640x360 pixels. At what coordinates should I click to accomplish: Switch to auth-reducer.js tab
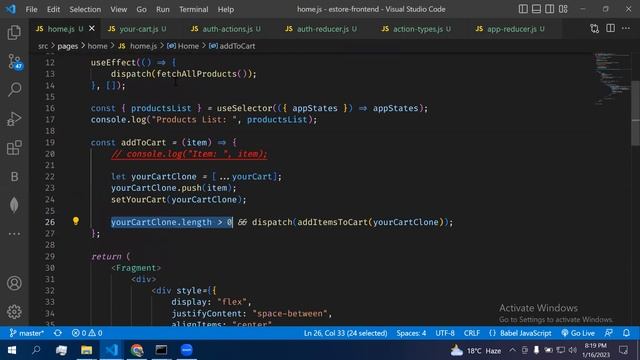(x=322, y=29)
